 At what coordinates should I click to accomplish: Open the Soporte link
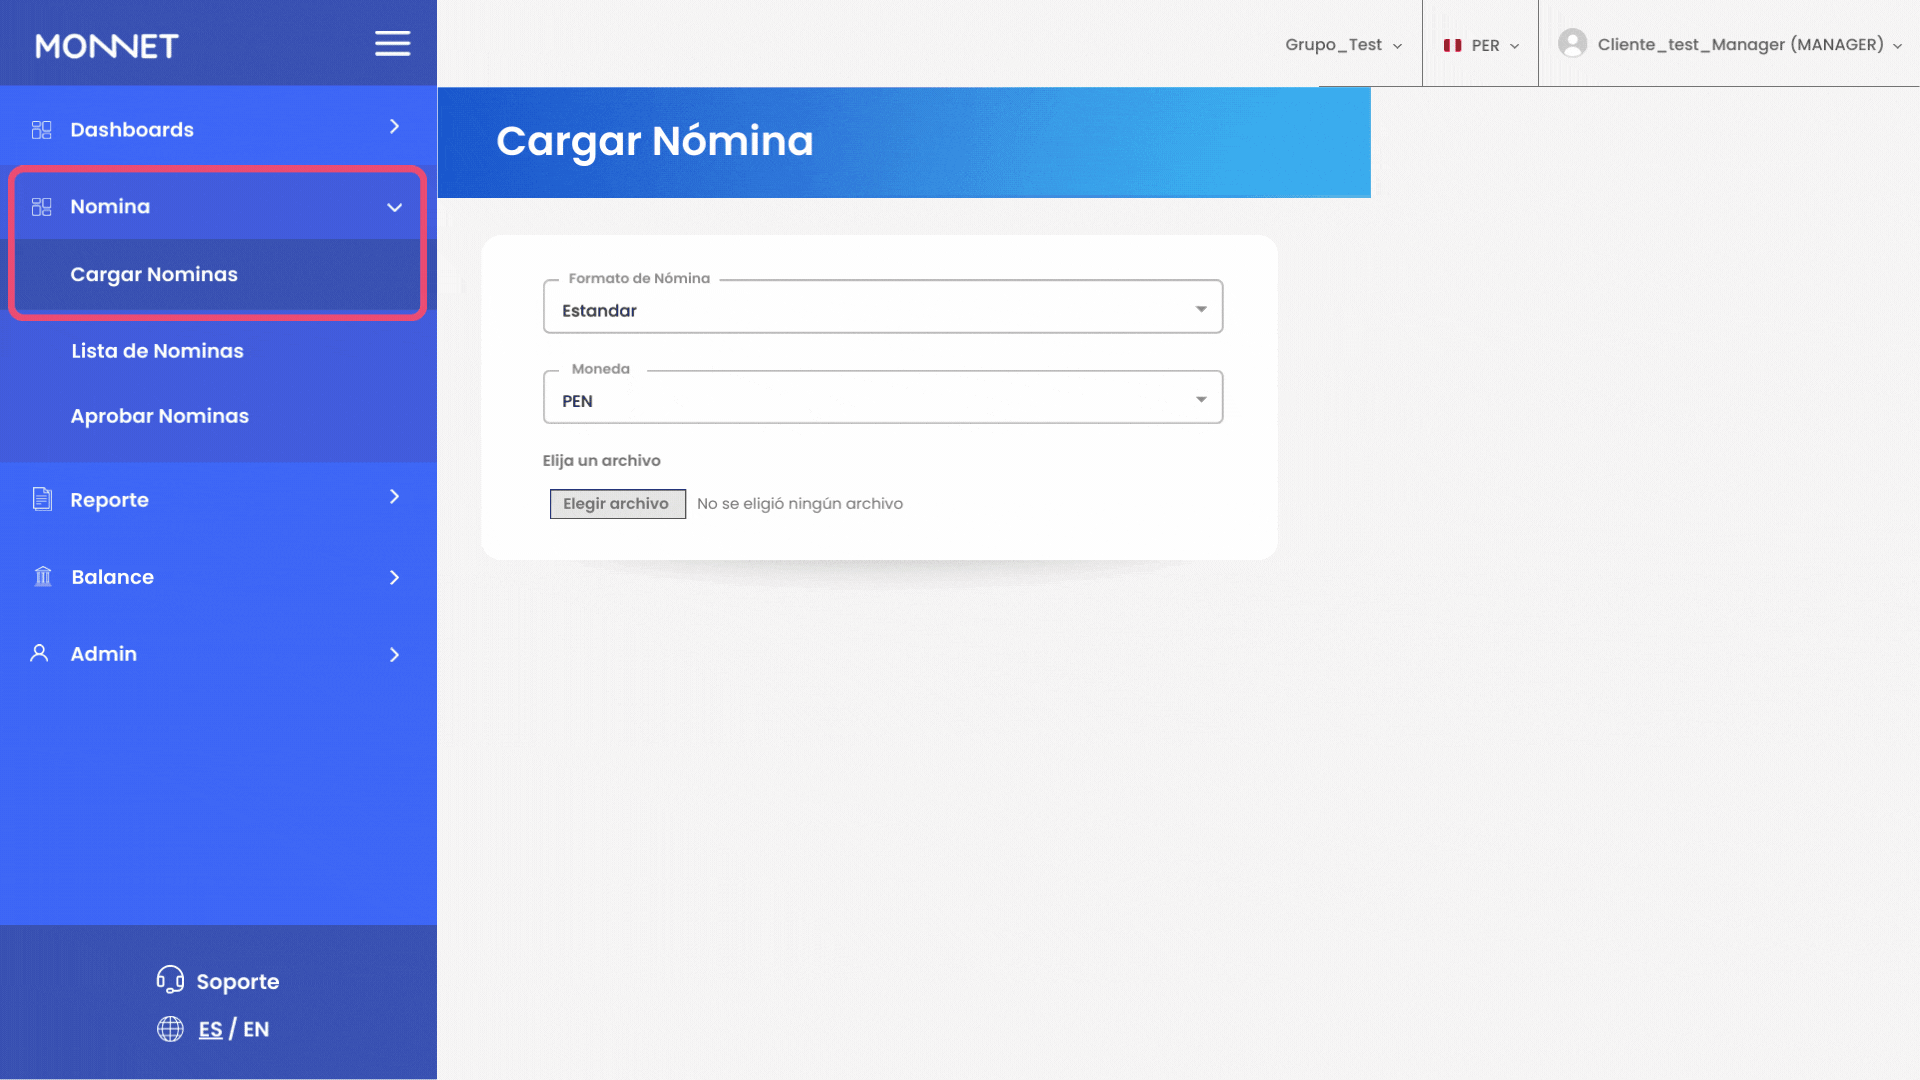[237, 981]
